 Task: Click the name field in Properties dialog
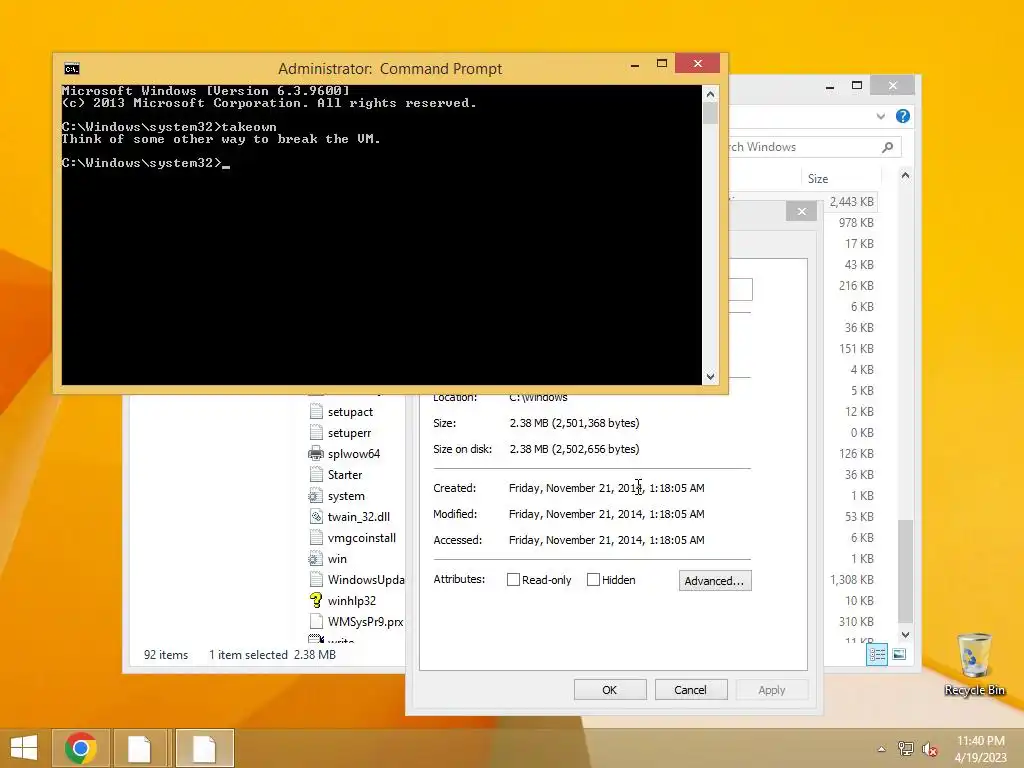click(x=741, y=289)
